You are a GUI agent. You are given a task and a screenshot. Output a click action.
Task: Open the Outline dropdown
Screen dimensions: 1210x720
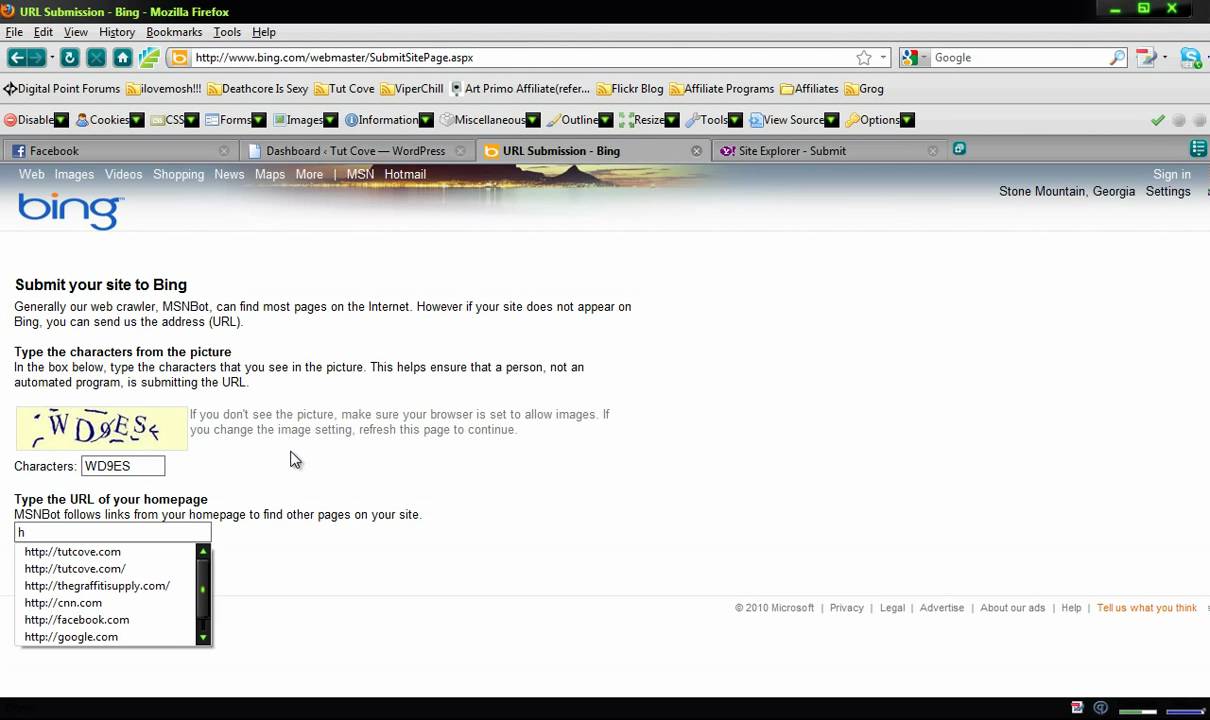(x=579, y=120)
